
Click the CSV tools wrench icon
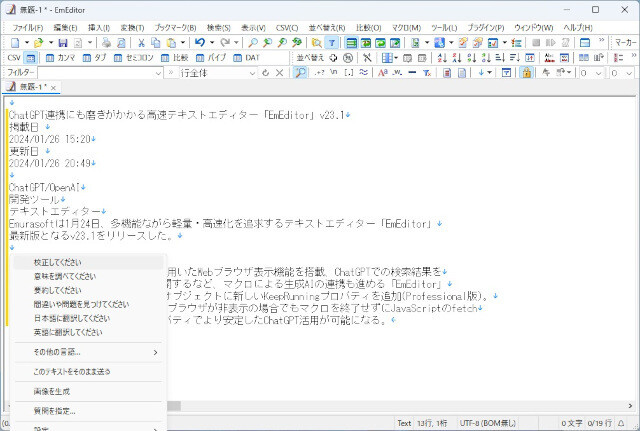point(367,58)
